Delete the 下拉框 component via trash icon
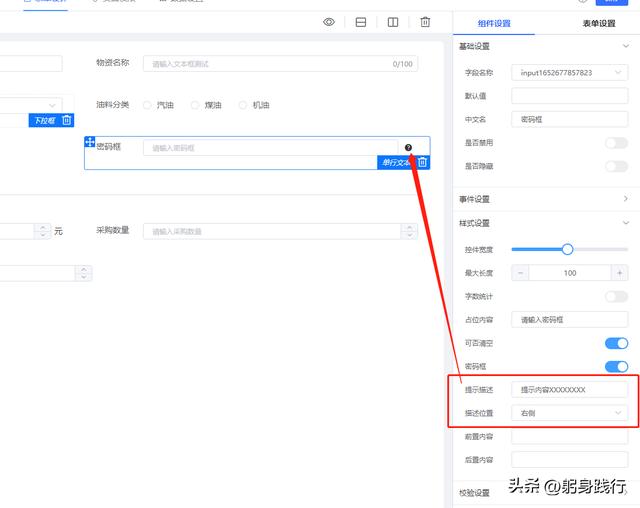This screenshot has width=640, height=508. pos(67,120)
